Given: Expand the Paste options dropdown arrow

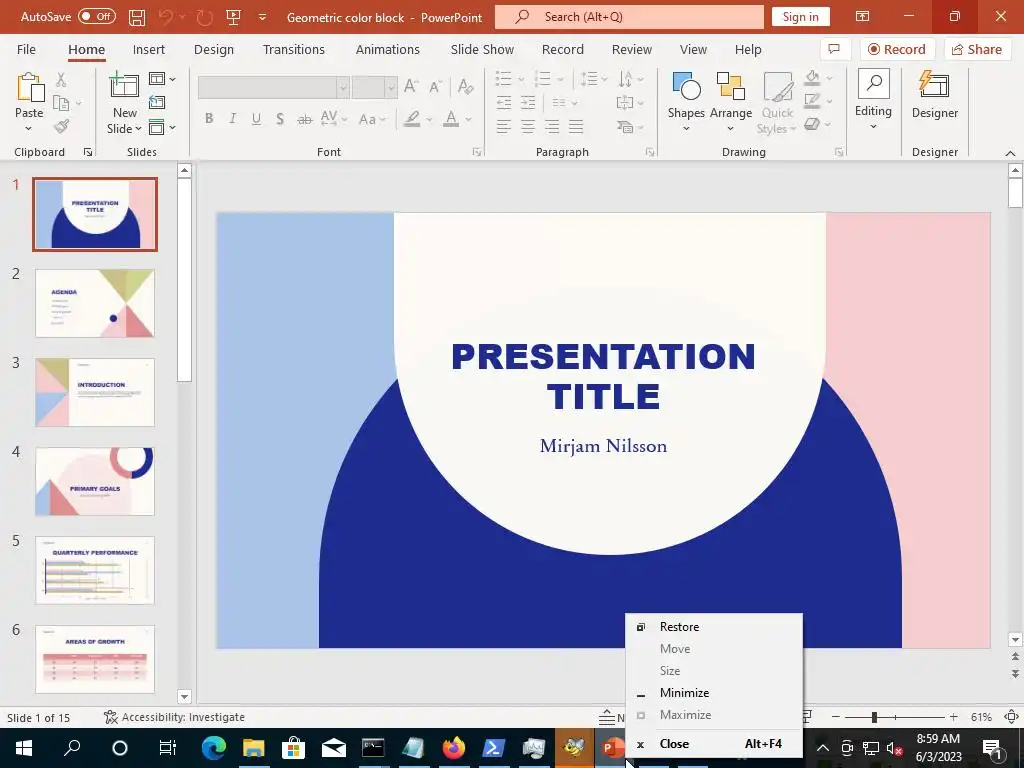Looking at the screenshot, I should click(29, 129).
